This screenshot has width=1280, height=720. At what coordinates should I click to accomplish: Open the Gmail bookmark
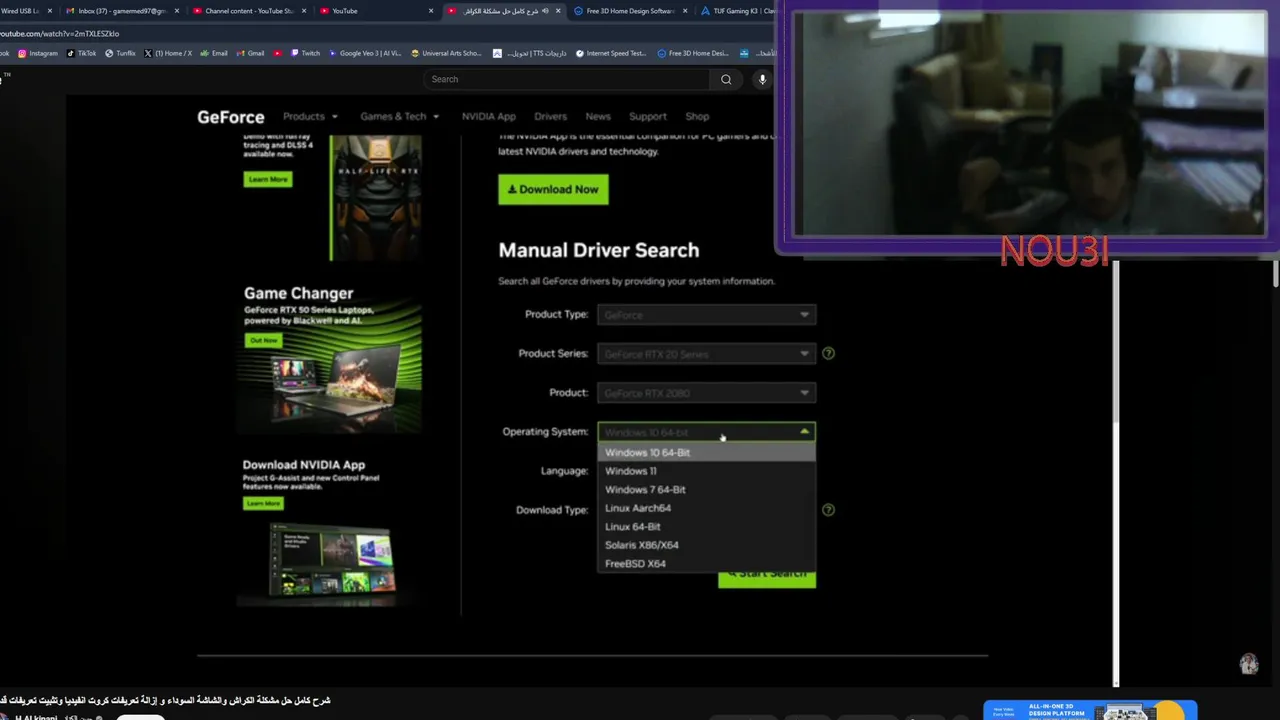(x=251, y=53)
